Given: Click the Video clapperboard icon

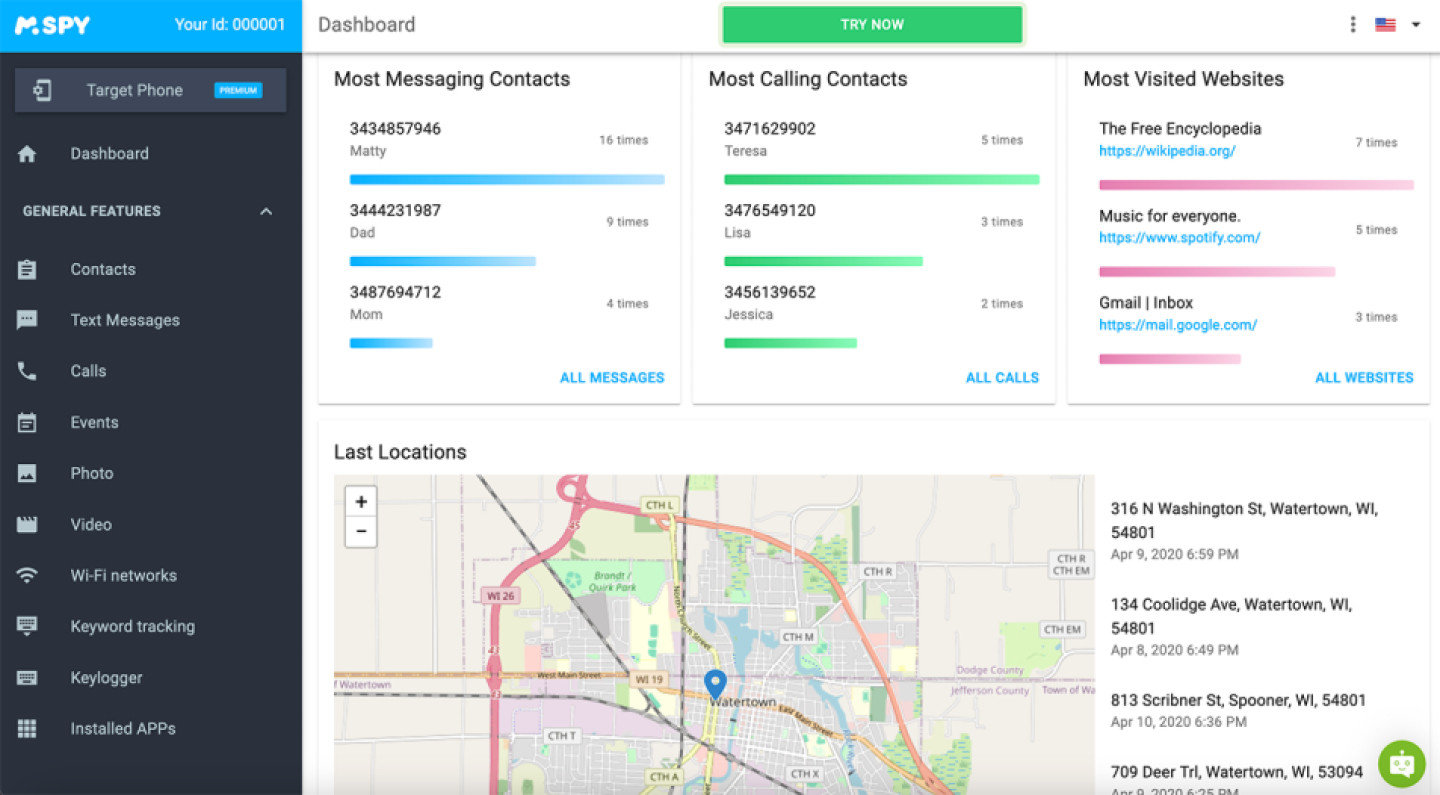Looking at the screenshot, I should tap(27, 525).
